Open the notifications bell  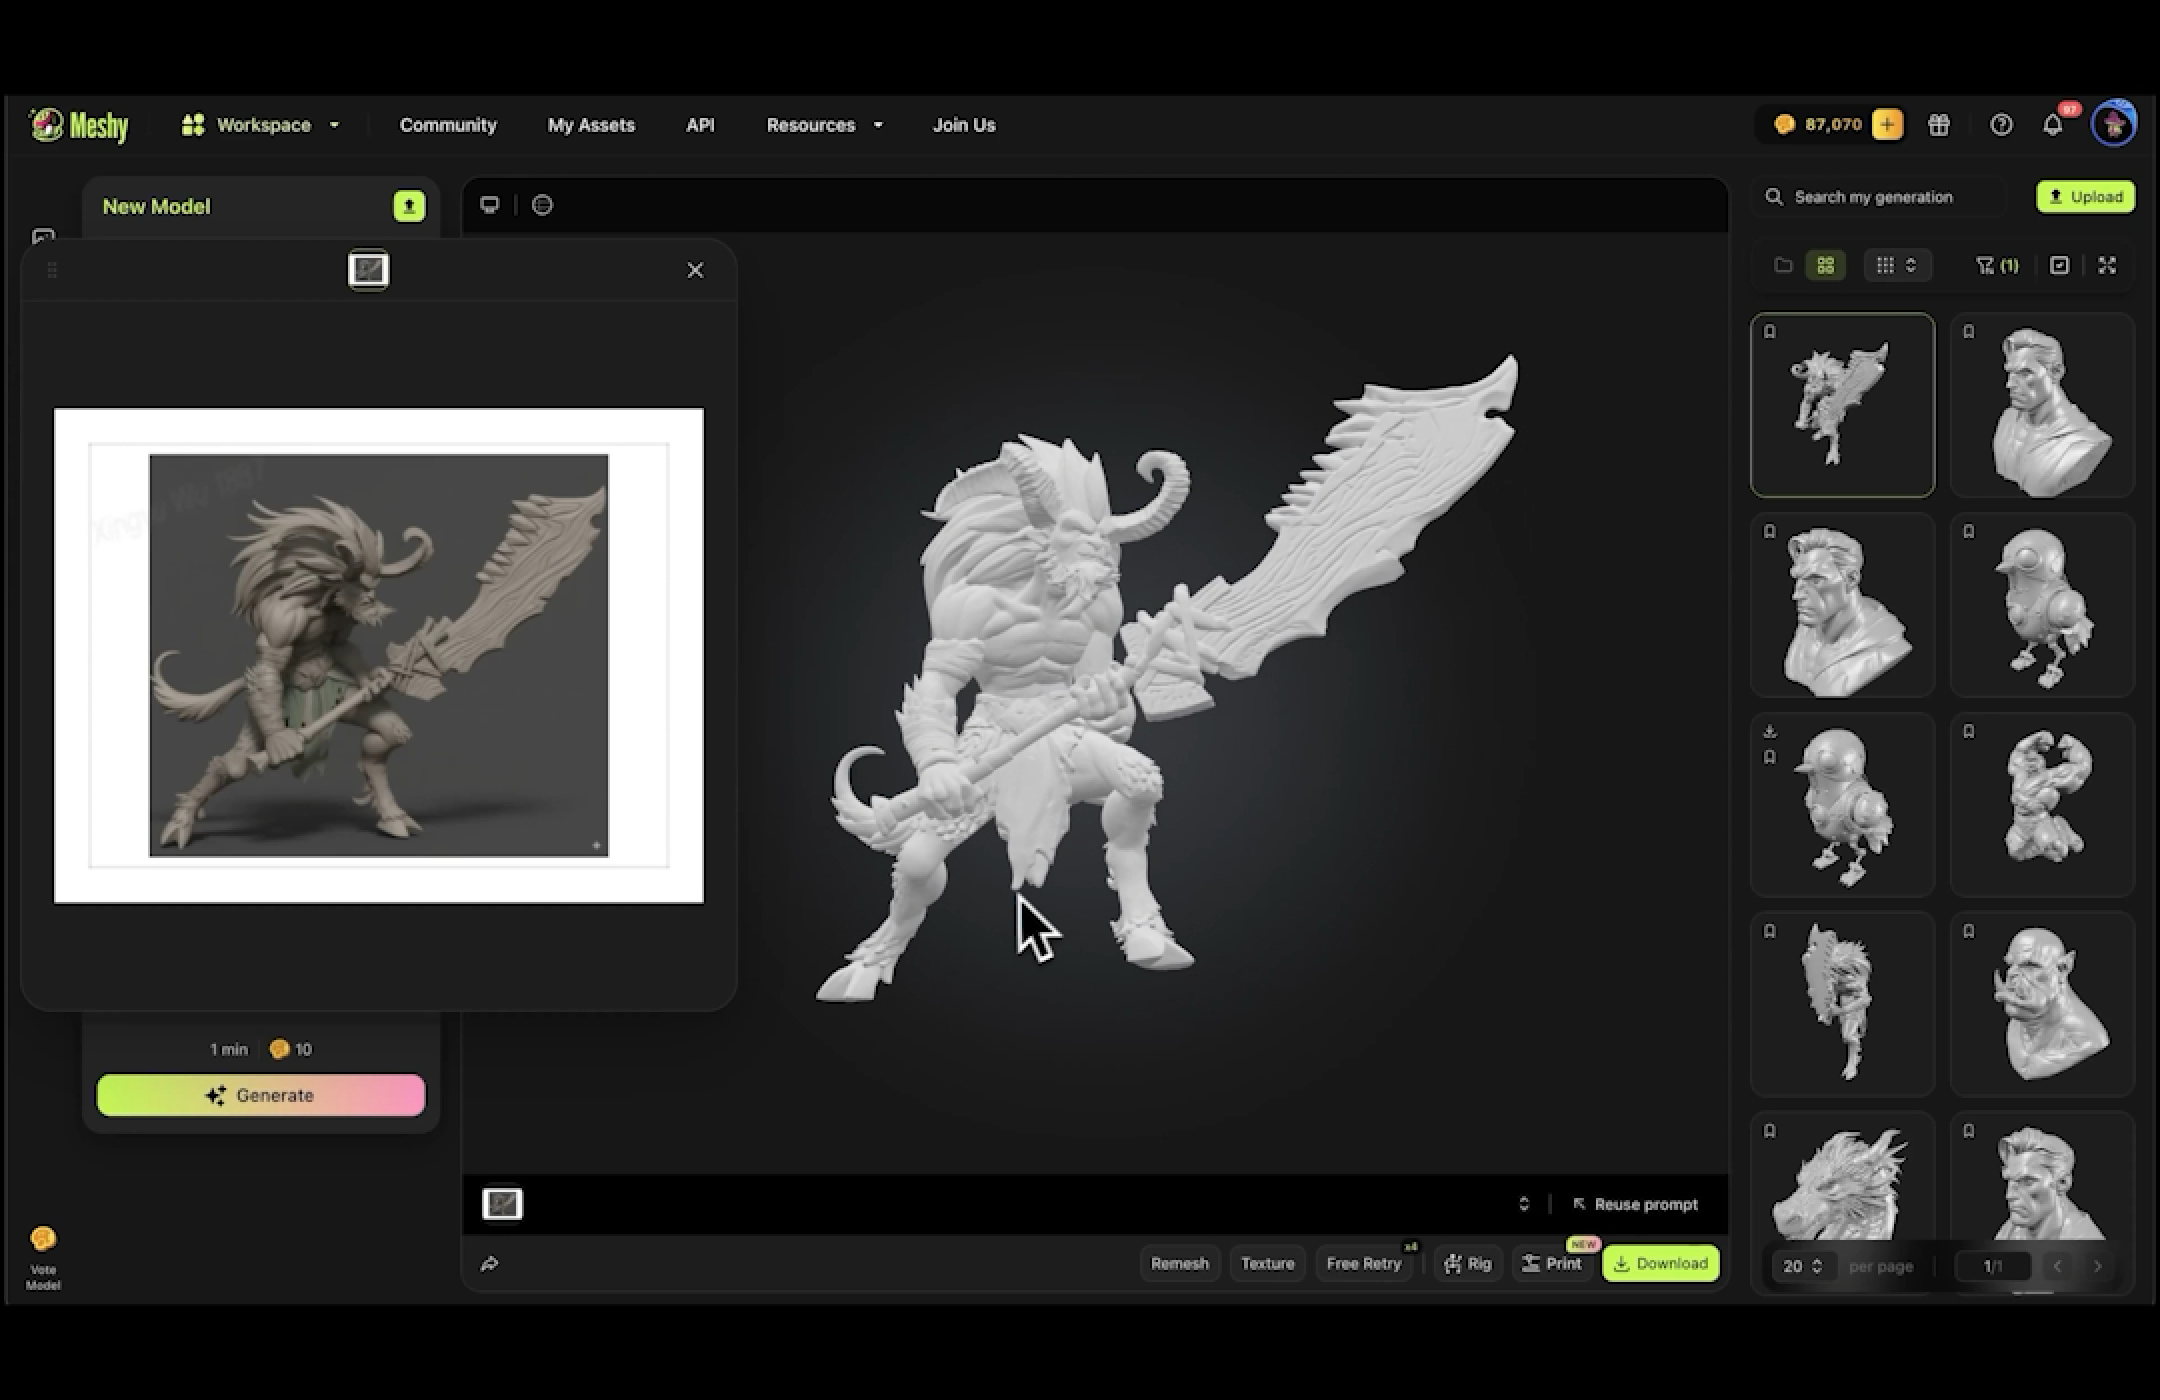click(2052, 125)
